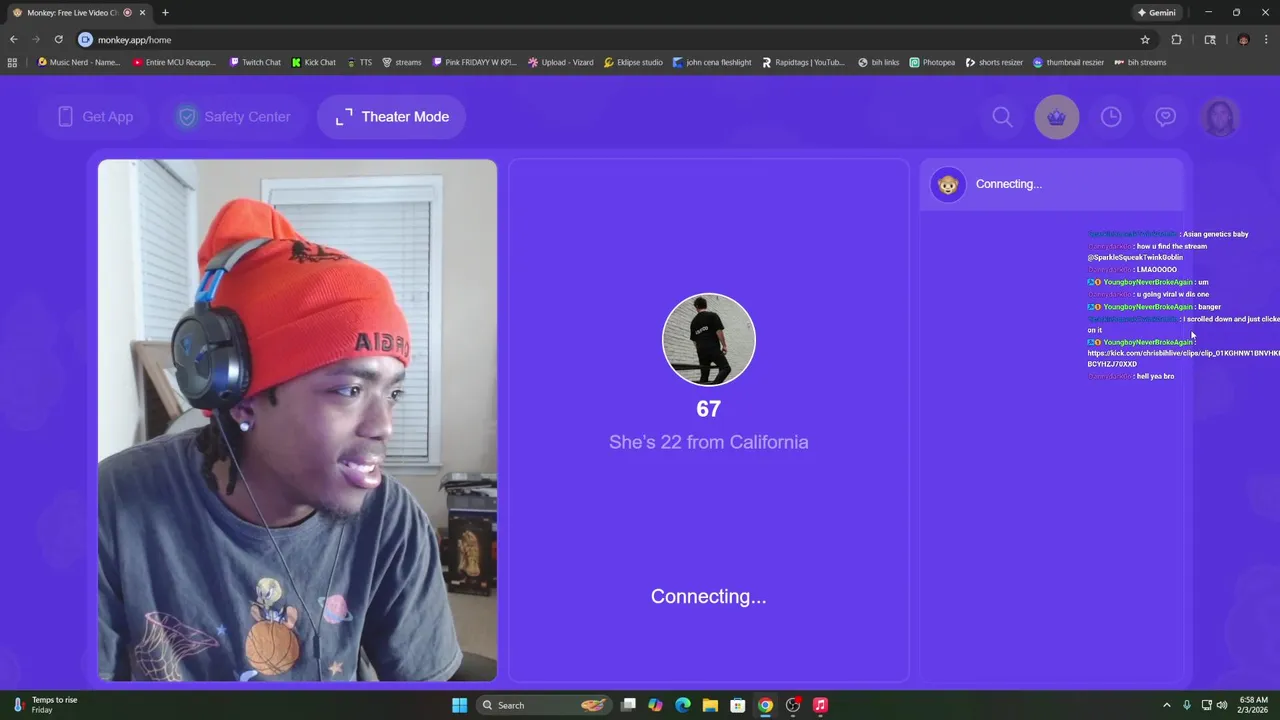Click the chat message 'Asian genetics baby'
This screenshot has width=1280, height=720.
pyautogui.click(x=1216, y=234)
